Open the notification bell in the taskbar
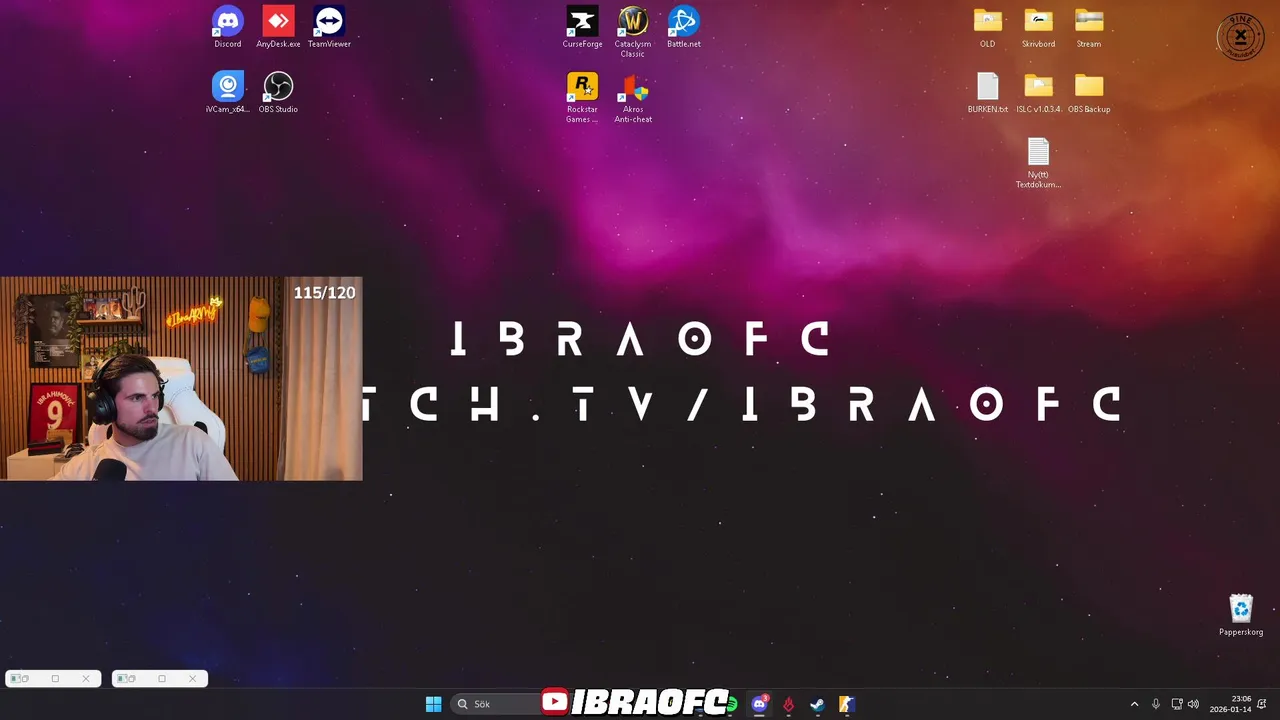The height and width of the screenshot is (720, 1280). [x=1262, y=704]
